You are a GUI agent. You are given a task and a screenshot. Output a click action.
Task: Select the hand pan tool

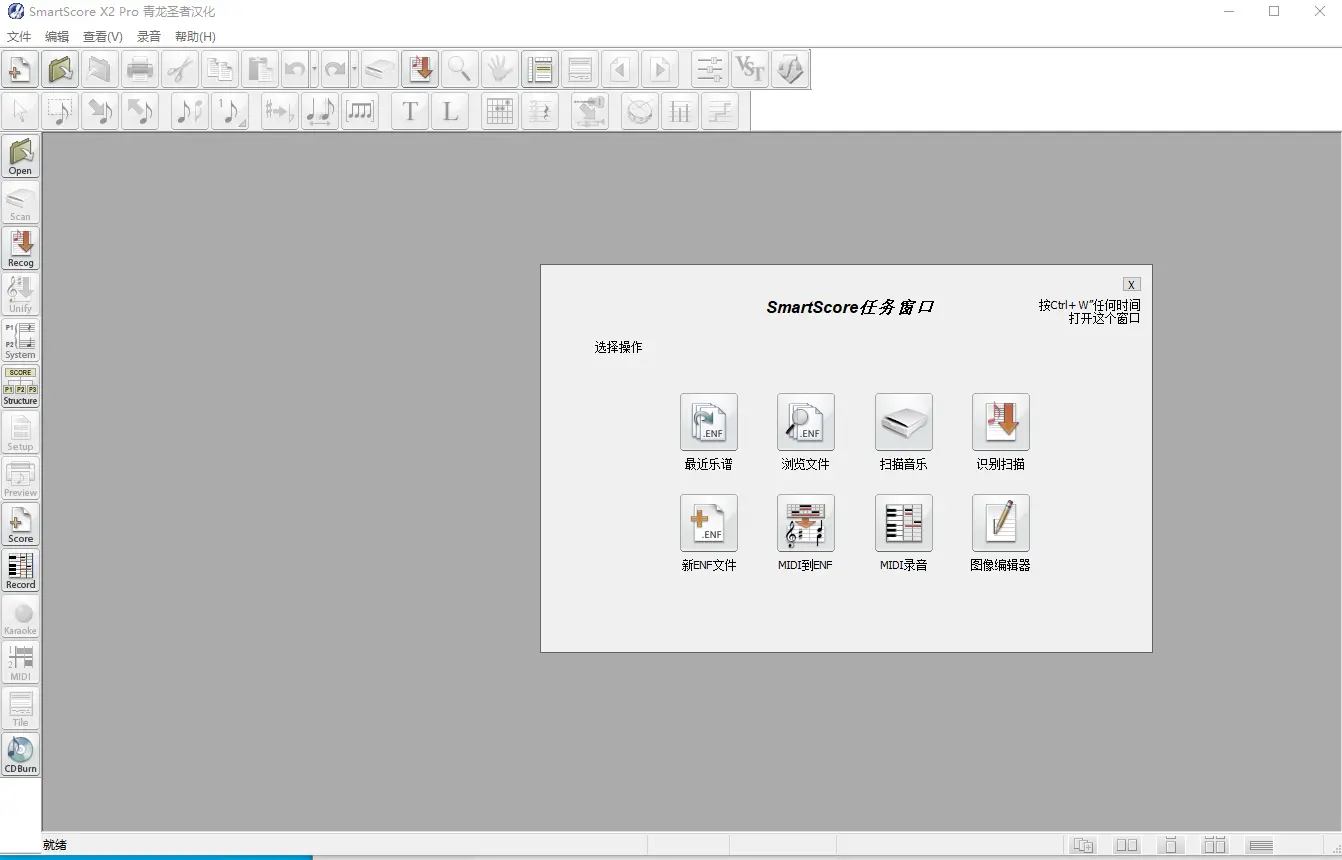click(x=500, y=70)
